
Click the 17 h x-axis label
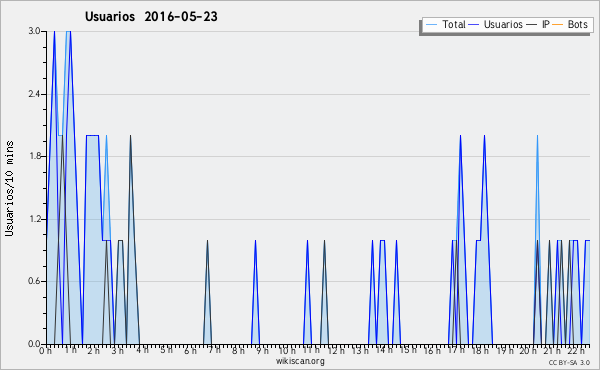coord(456,350)
